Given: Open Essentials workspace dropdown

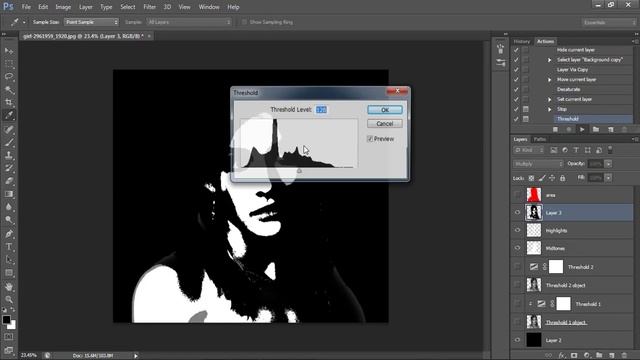Looking at the screenshot, I should [x=609, y=22].
